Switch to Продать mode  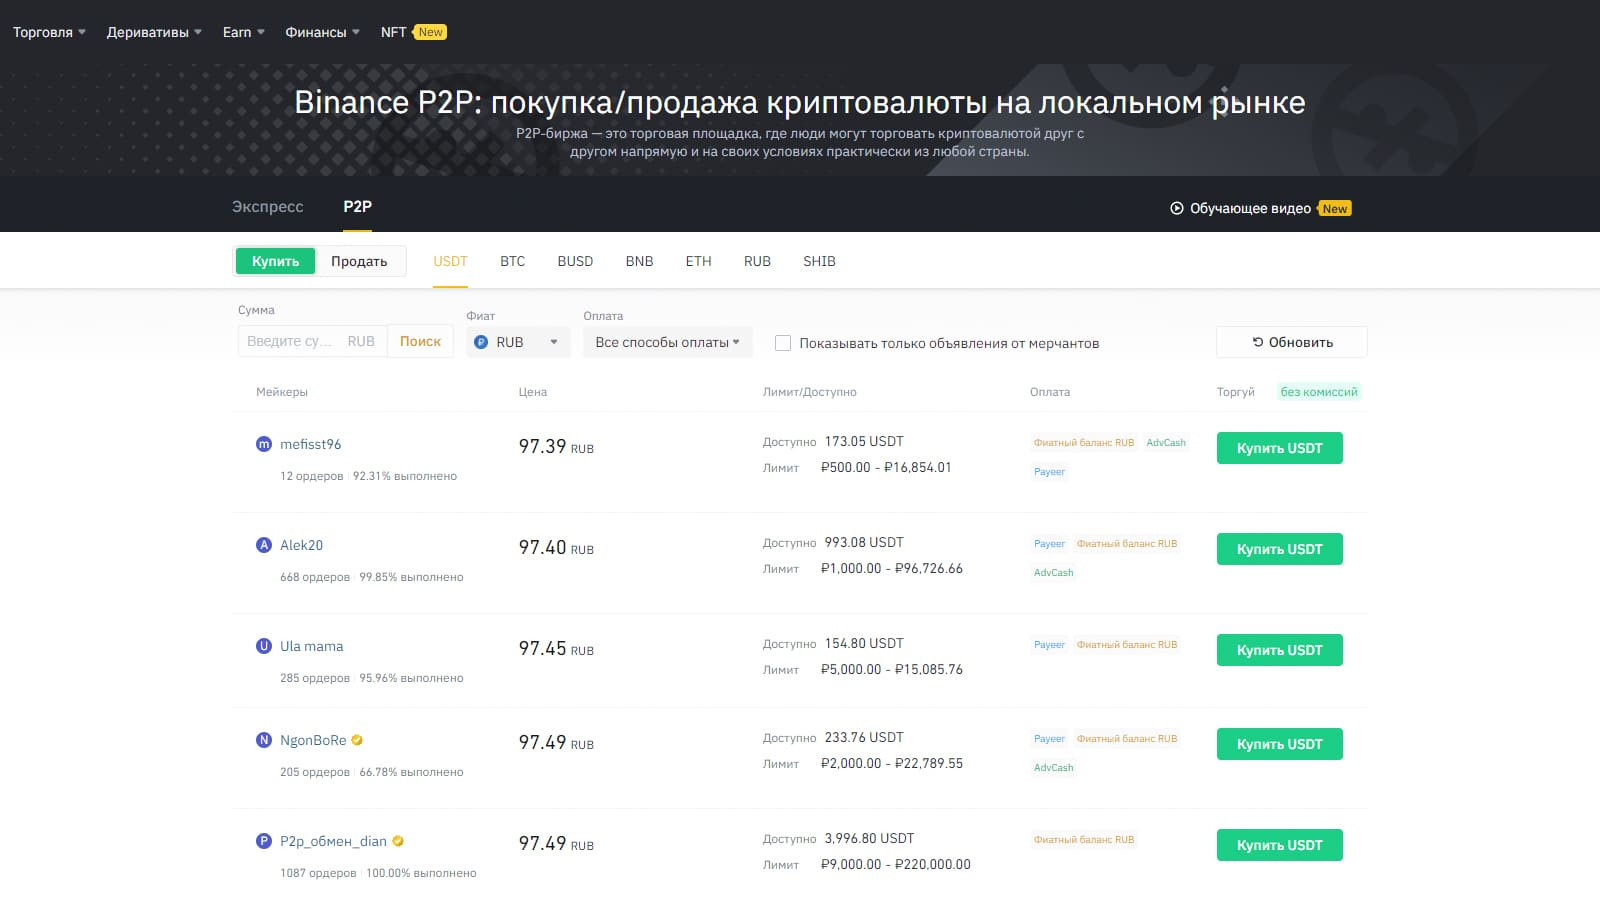359,261
